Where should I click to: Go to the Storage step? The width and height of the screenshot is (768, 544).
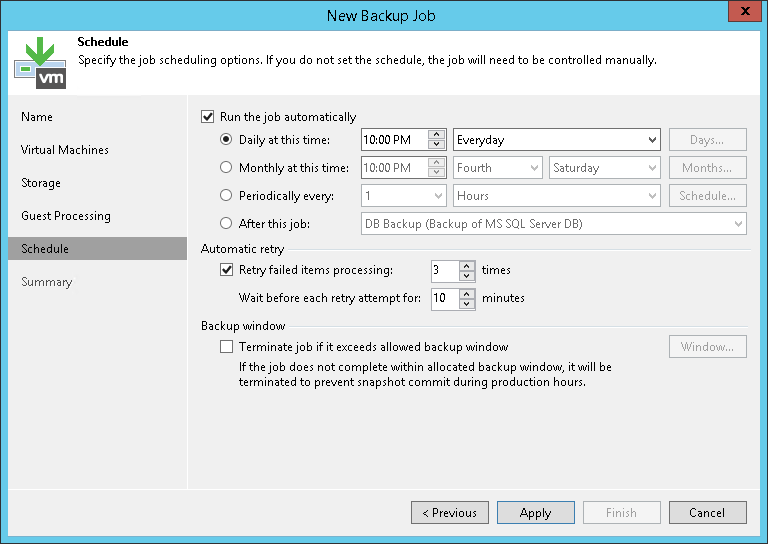(x=41, y=183)
